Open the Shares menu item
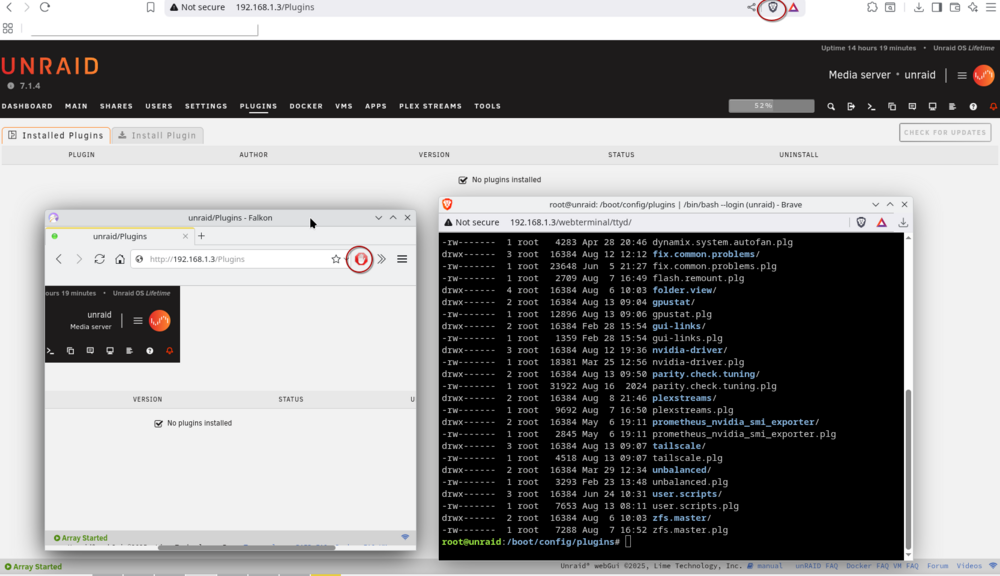This screenshot has width=1000, height=576. pos(116,107)
